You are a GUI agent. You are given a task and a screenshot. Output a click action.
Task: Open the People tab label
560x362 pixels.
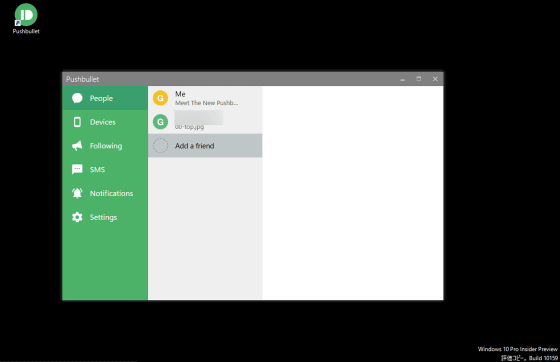point(101,98)
